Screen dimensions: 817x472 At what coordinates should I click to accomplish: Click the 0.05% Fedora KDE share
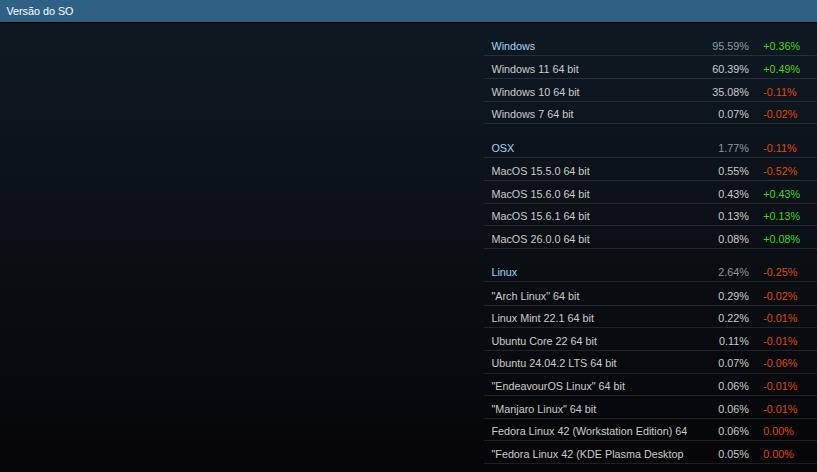733,454
